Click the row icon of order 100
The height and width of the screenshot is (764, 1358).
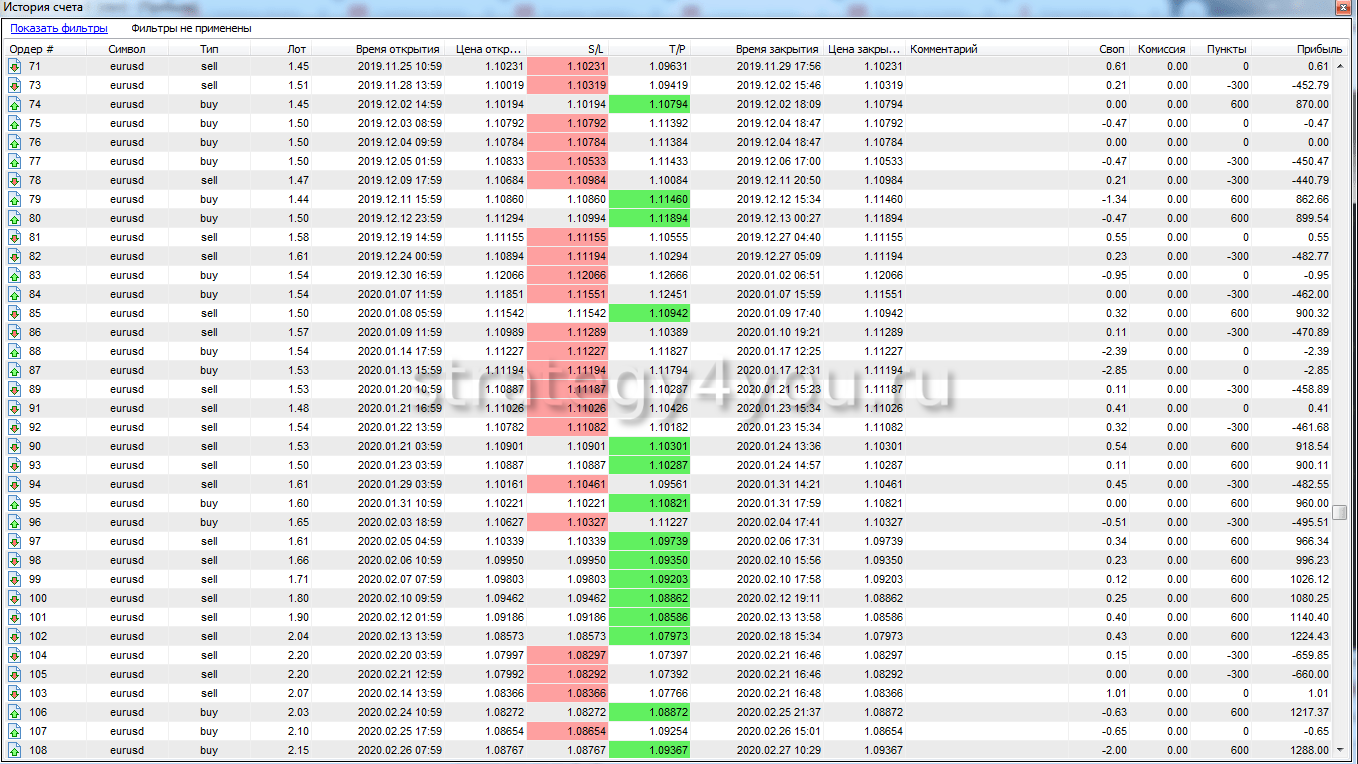point(15,599)
